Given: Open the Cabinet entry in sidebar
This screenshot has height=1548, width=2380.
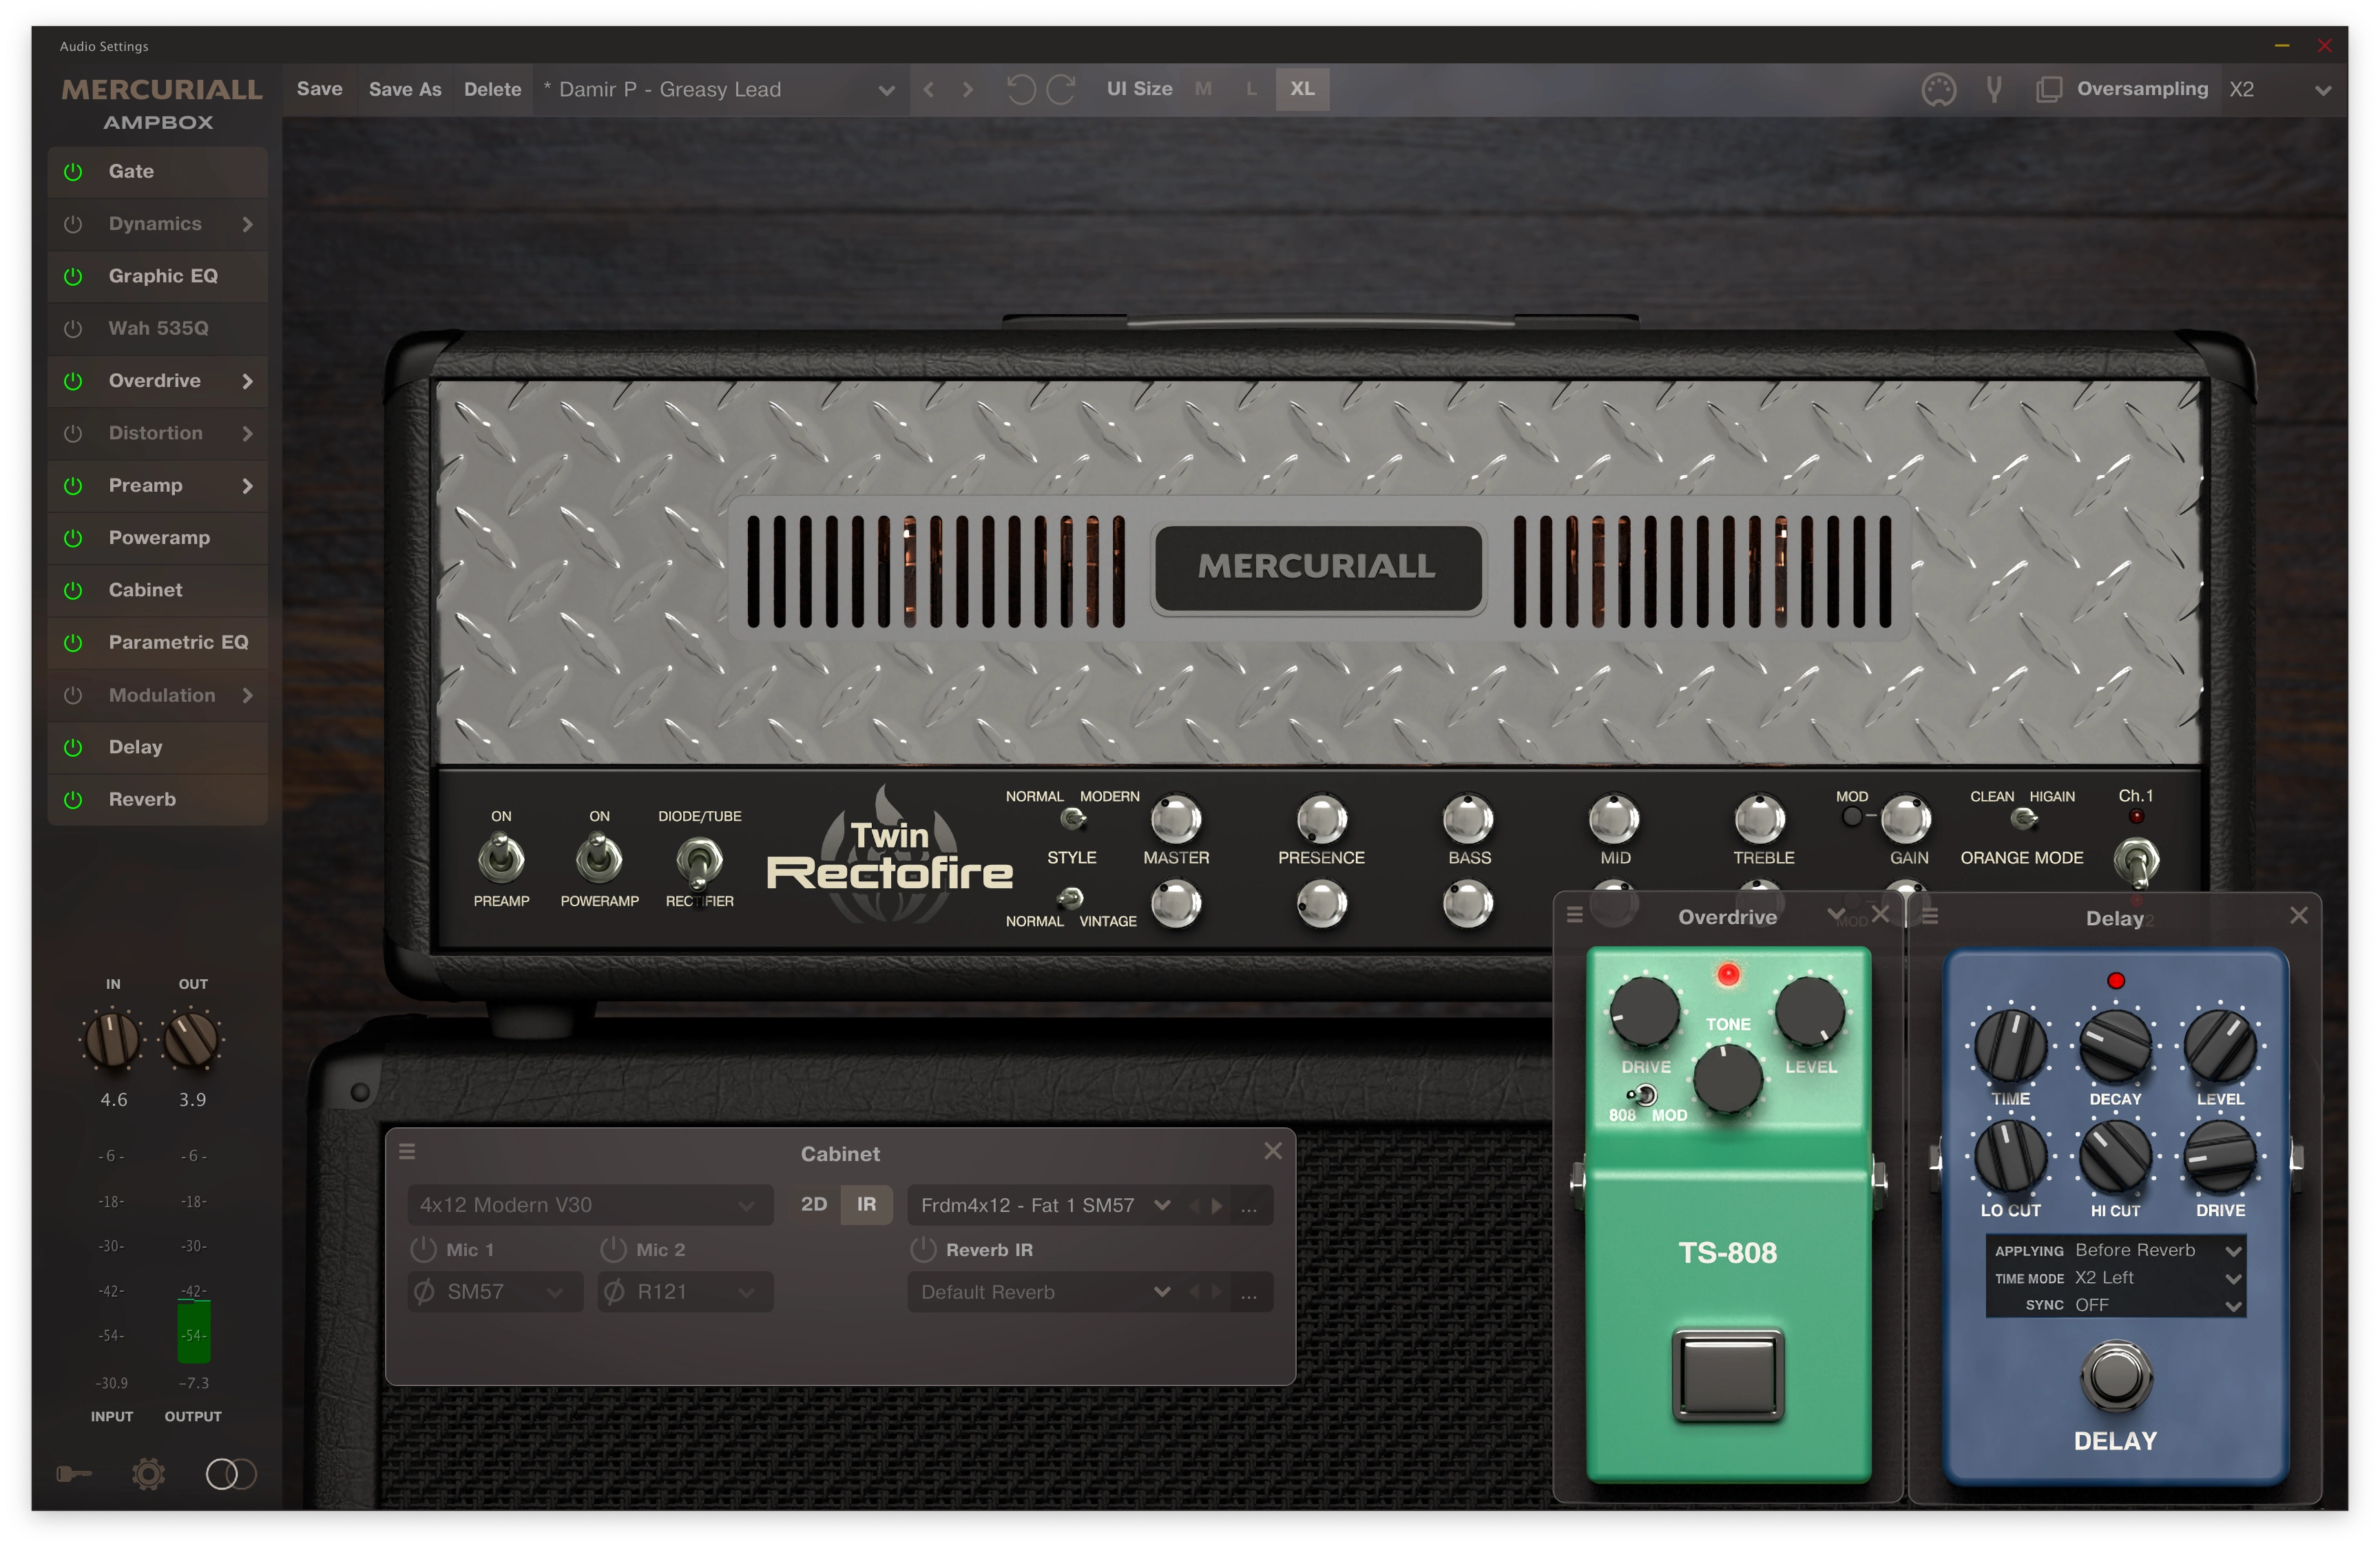Looking at the screenshot, I should 157,590.
